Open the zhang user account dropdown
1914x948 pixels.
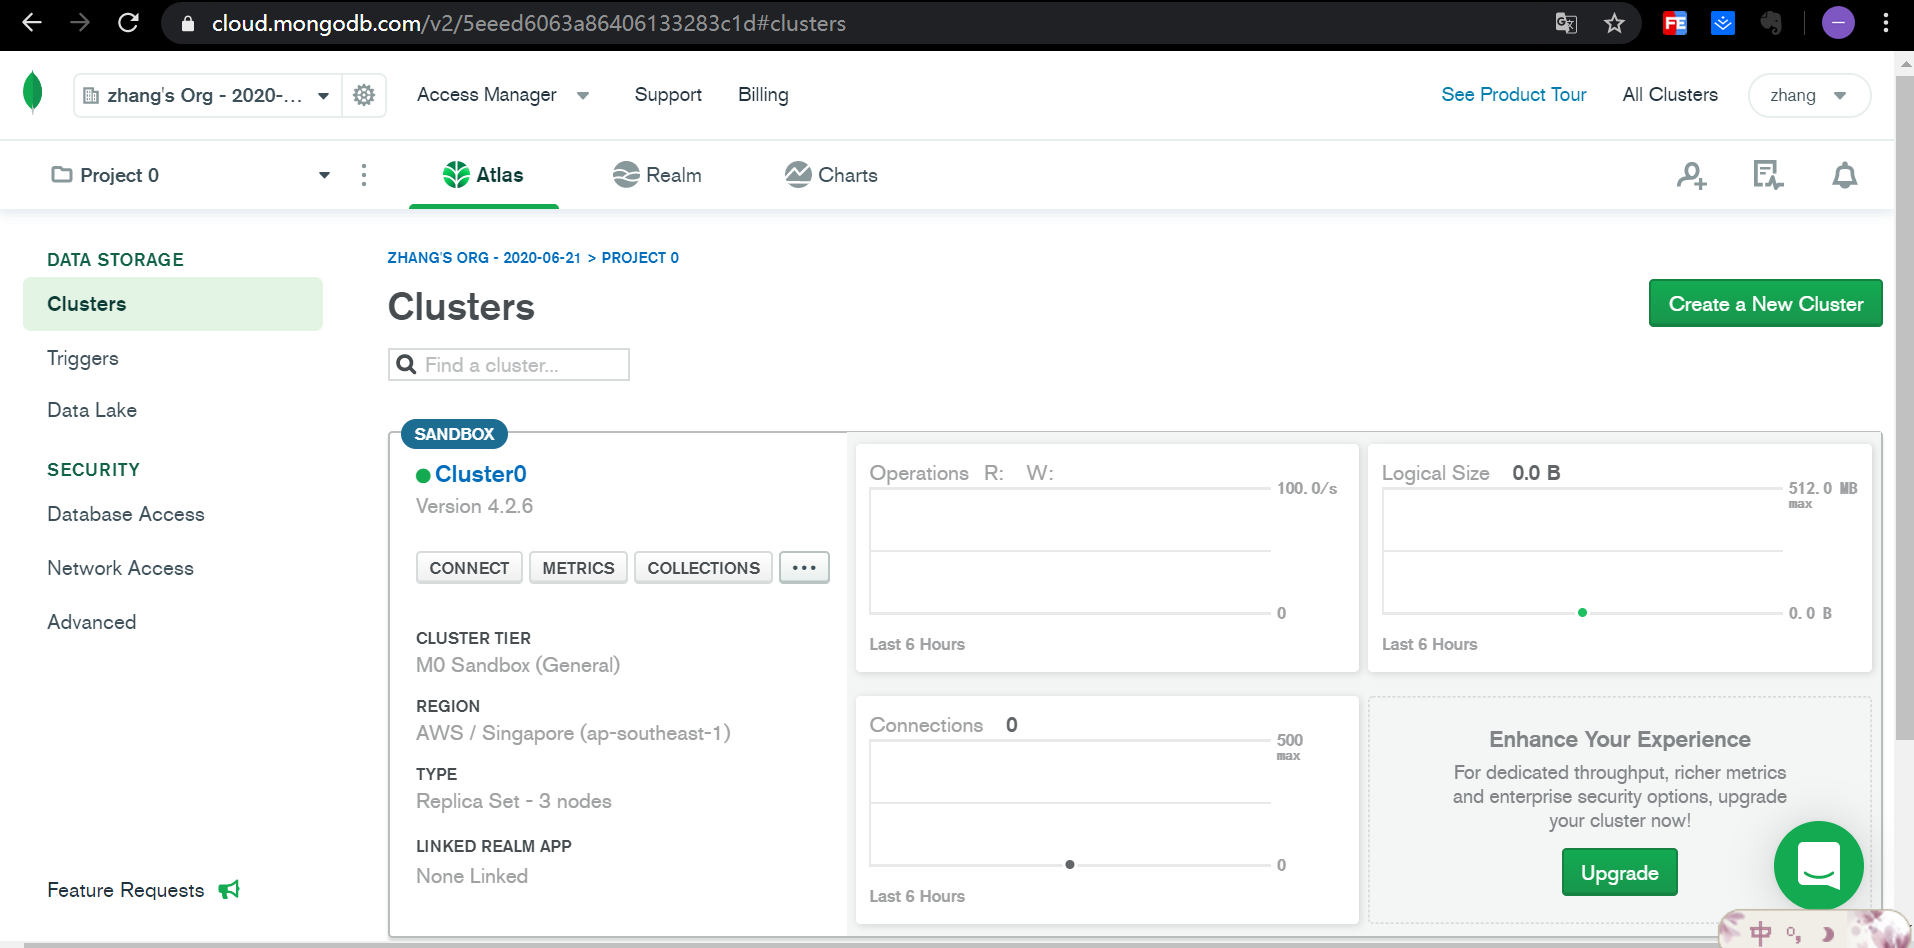(1809, 95)
